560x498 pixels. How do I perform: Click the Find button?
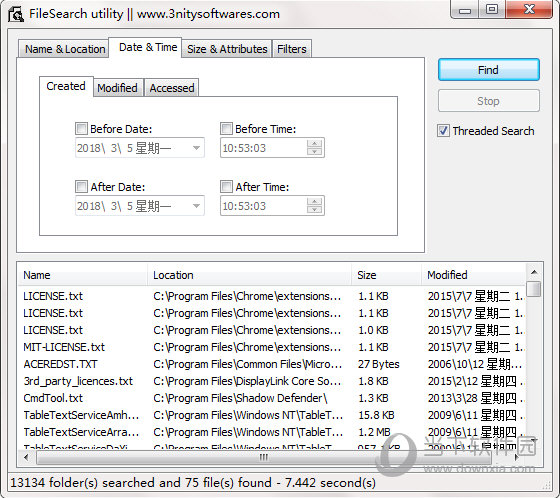[x=489, y=70]
